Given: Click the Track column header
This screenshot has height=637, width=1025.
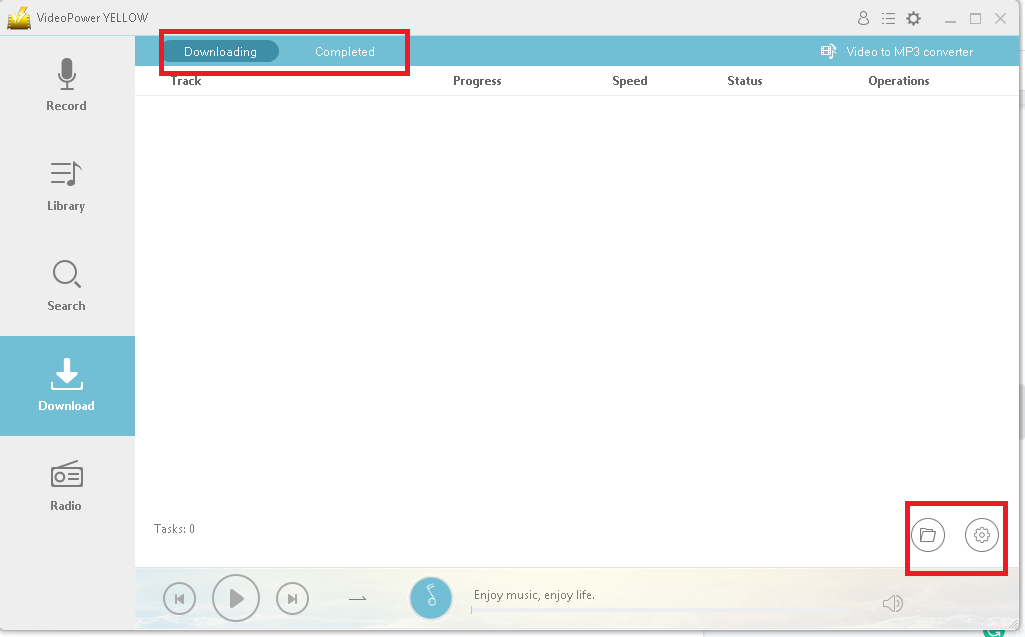Looking at the screenshot, I should point(186,81).
